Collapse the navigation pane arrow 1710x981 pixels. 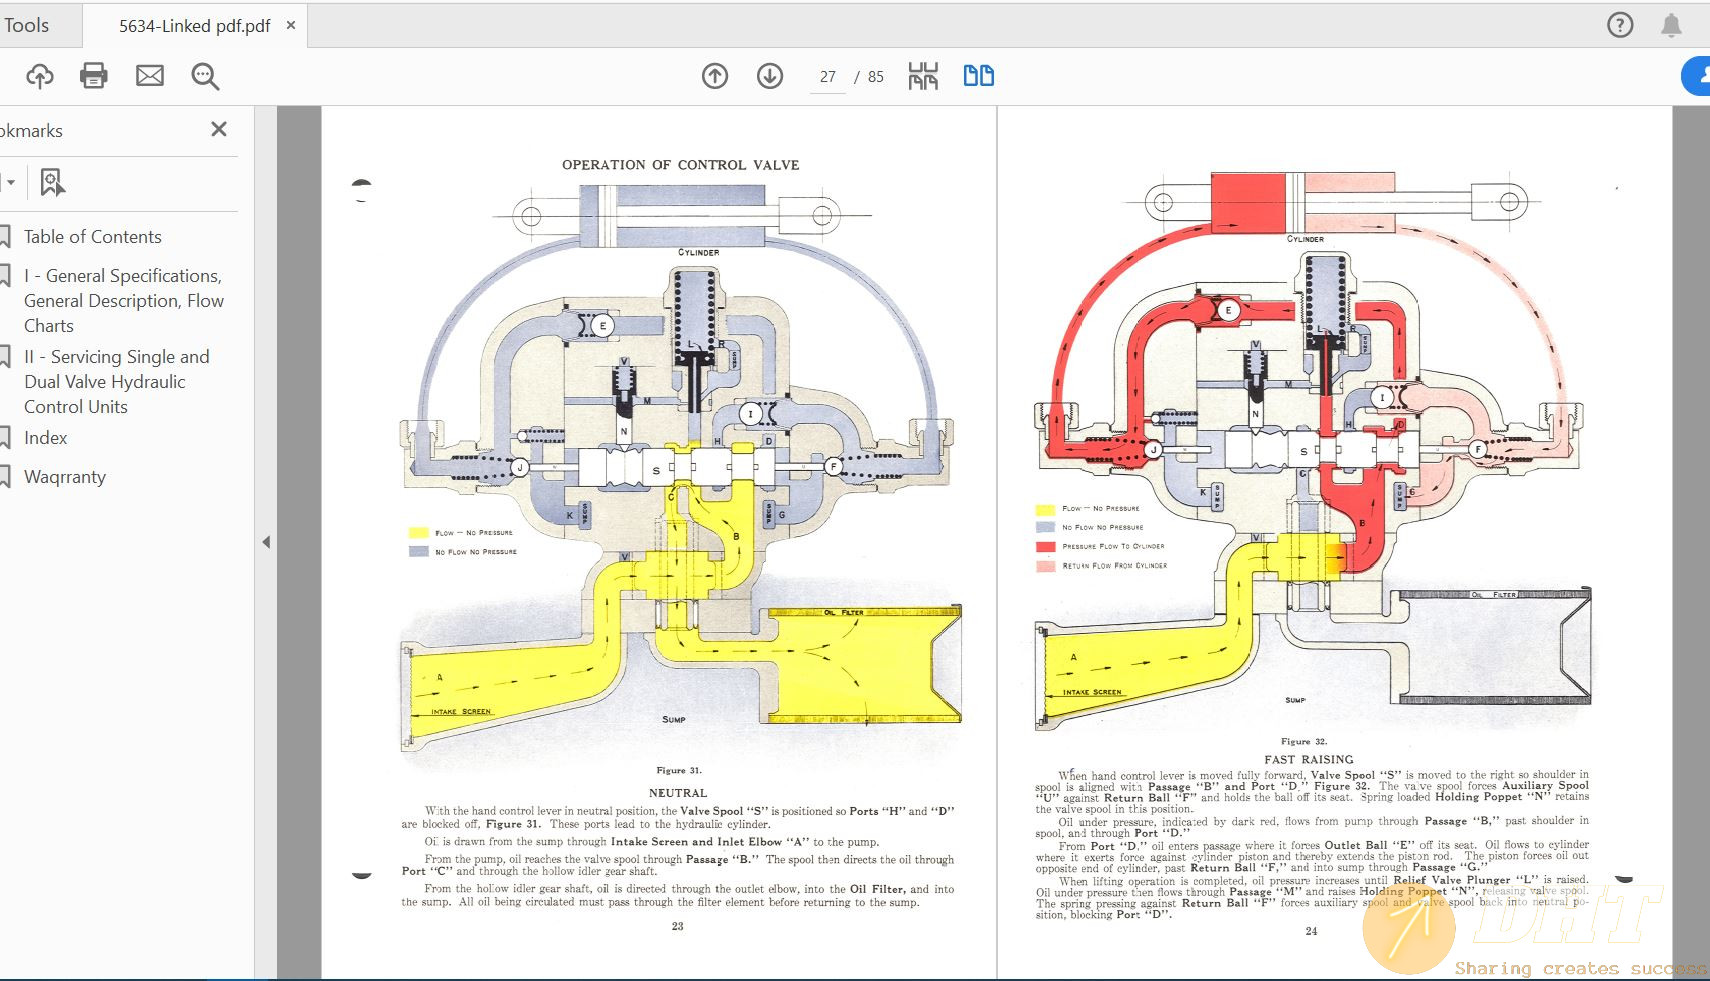coord(266,542)
